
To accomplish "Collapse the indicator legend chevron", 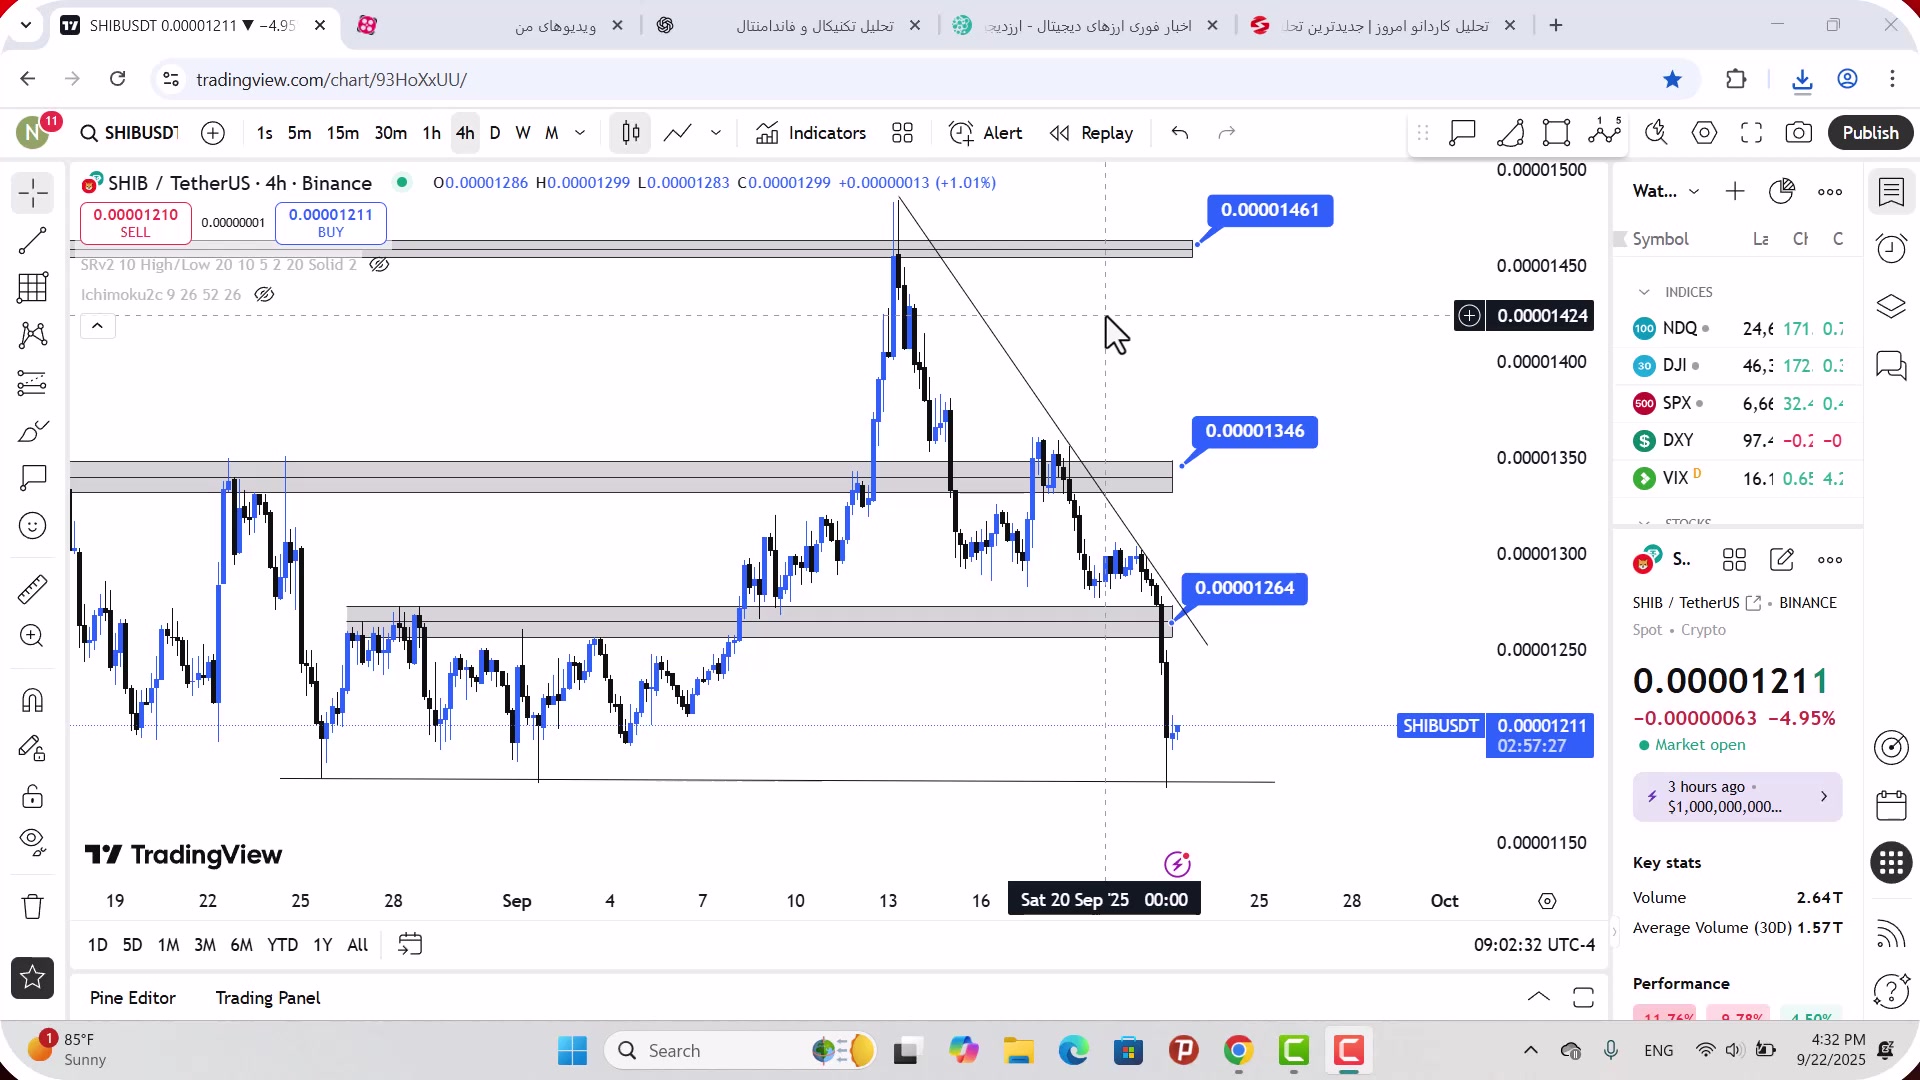I will click(98, 326).
